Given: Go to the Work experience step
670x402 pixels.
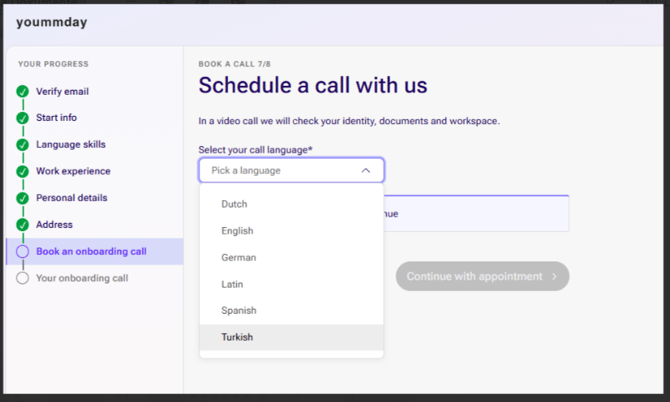Looking at the screenshot, I should [73, 171].
